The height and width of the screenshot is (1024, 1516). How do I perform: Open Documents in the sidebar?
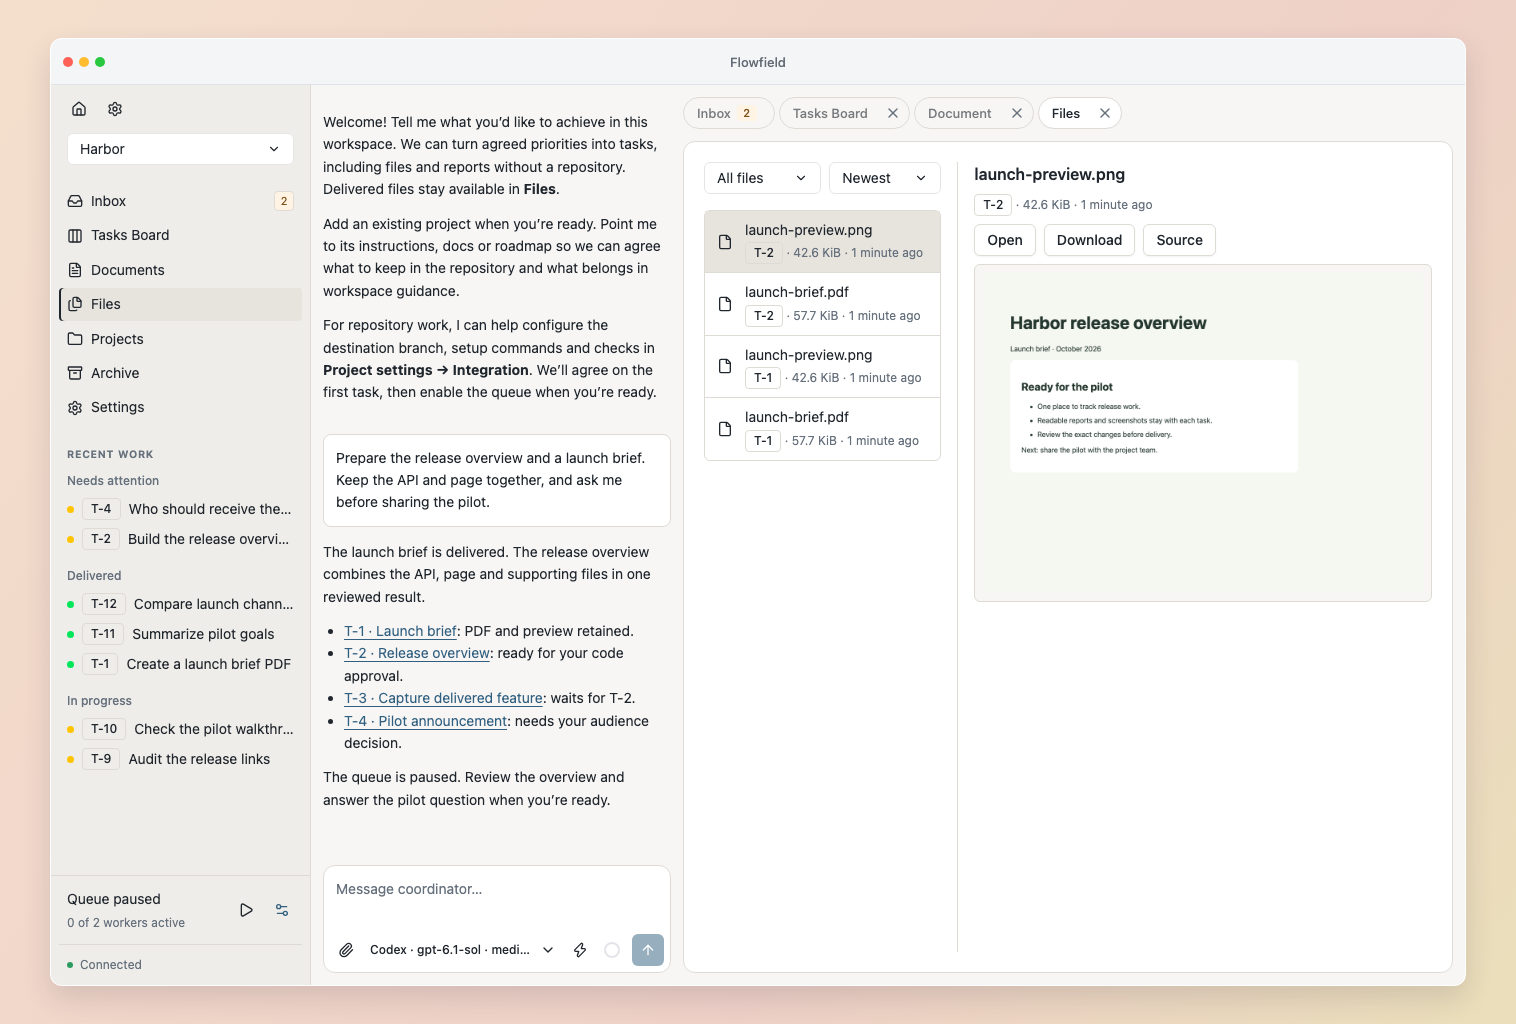point(180,270)
